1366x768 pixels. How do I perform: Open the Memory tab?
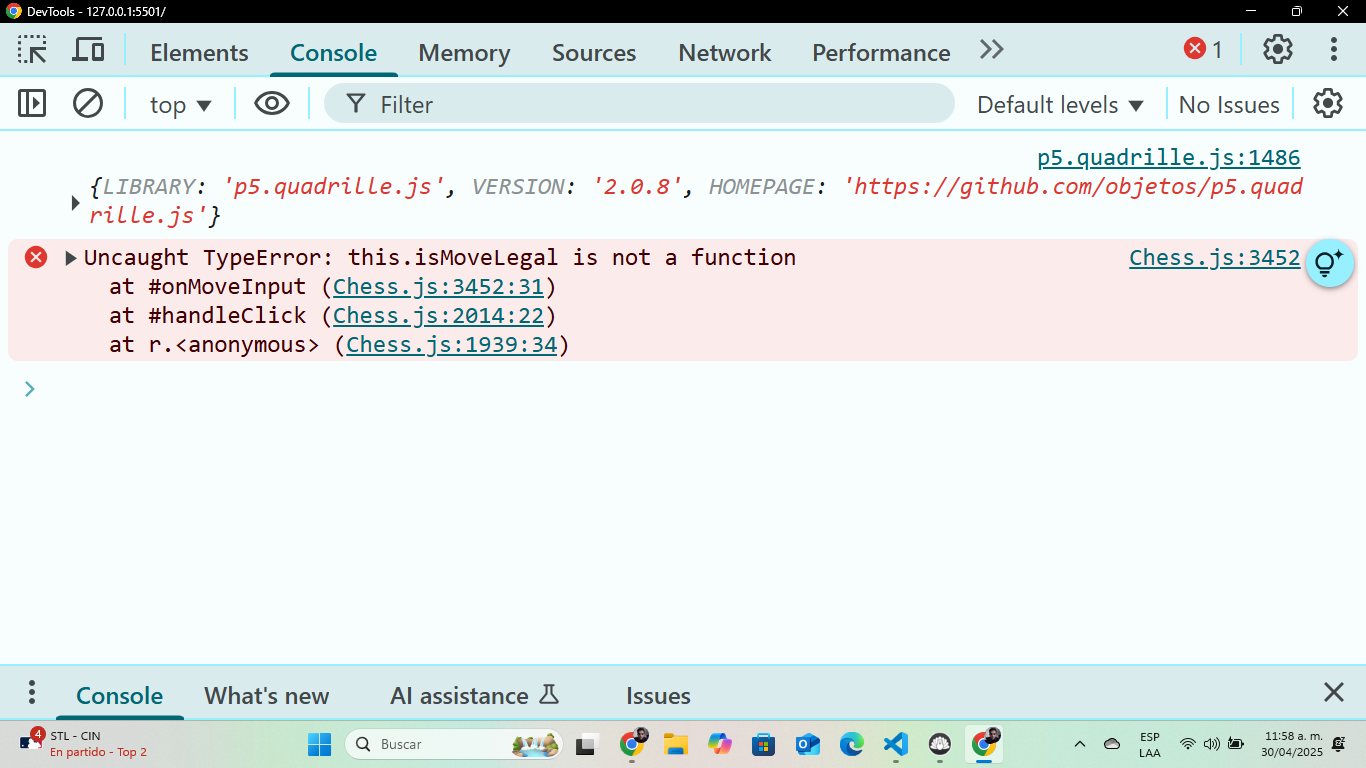pos(464,52)
